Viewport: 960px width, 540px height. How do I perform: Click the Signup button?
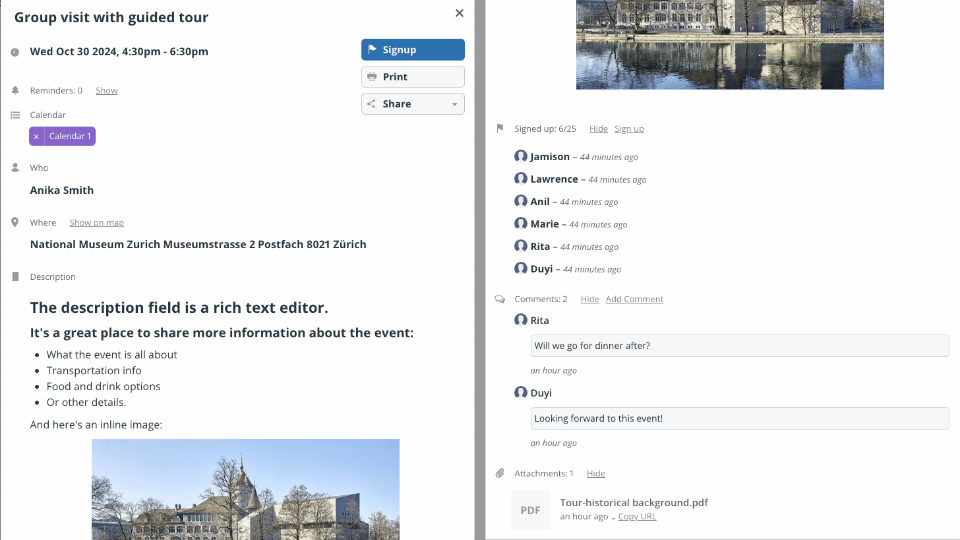[413, 50]
